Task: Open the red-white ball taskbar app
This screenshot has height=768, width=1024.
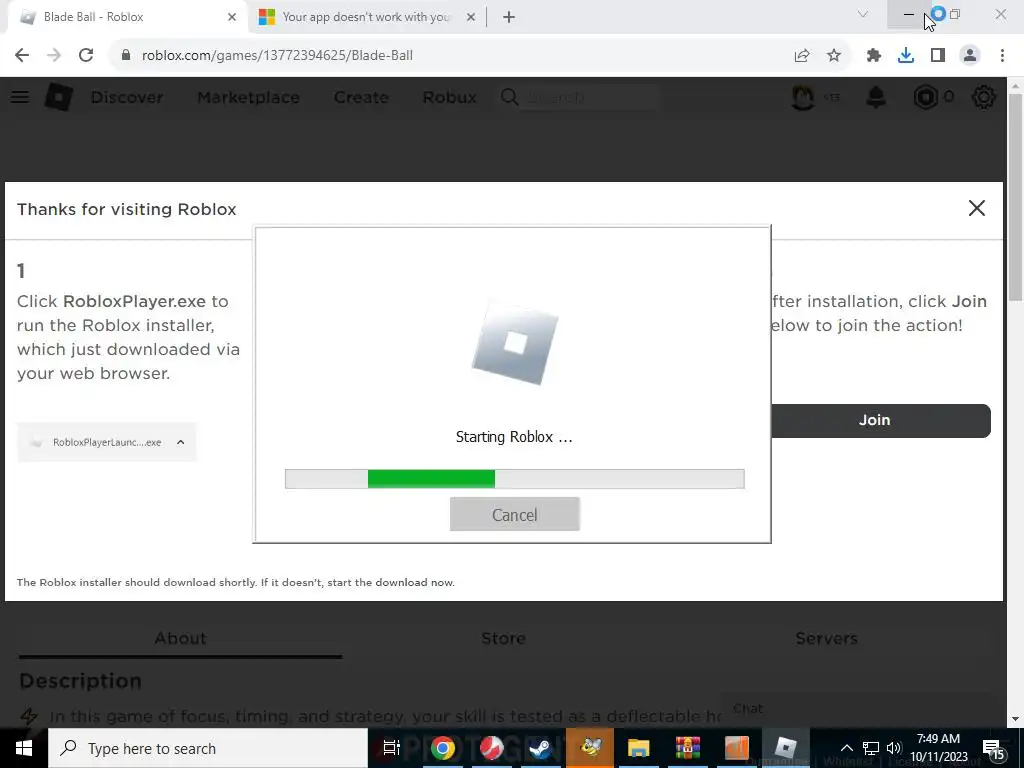Action: tap(491, 748)
